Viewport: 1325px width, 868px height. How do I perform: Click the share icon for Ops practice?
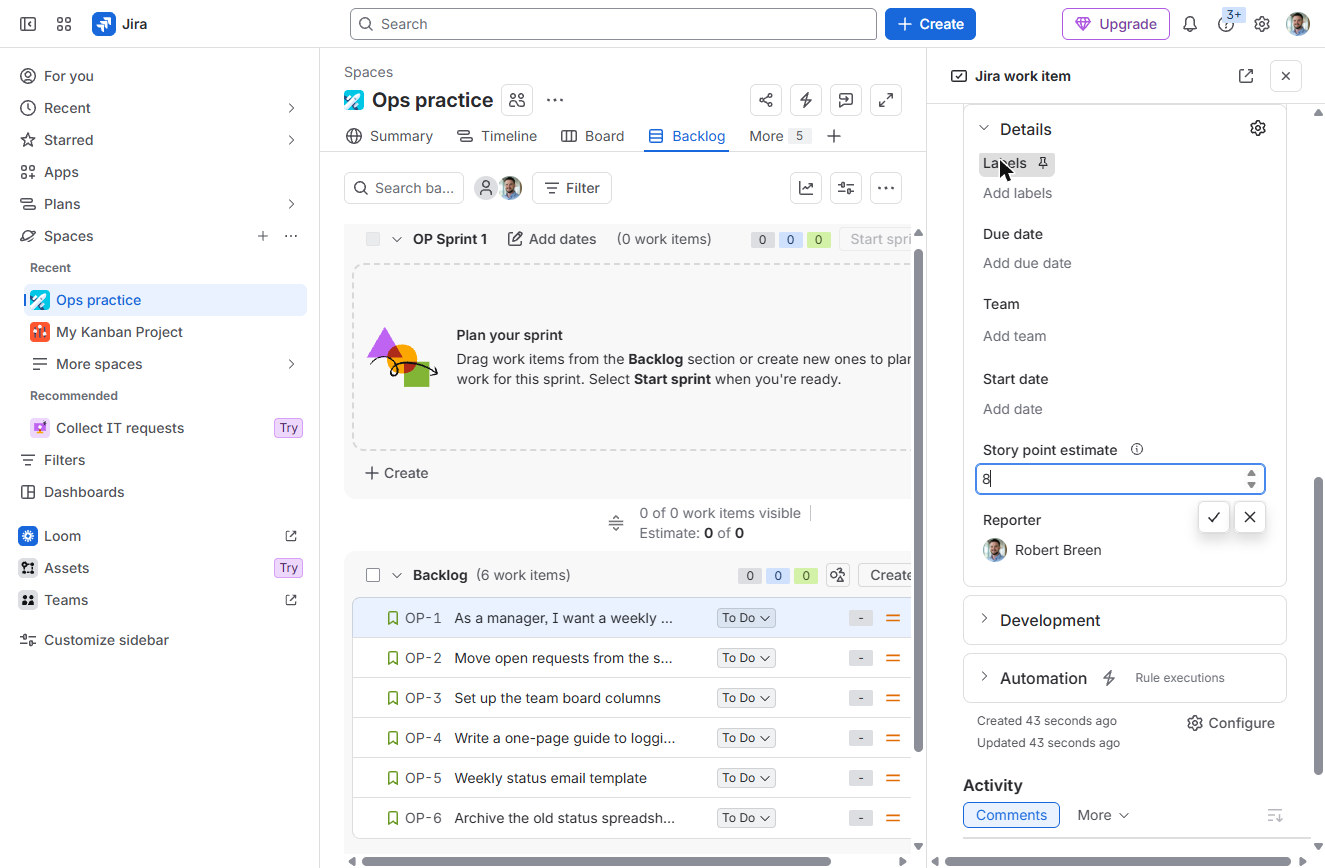tap(766, 100)
